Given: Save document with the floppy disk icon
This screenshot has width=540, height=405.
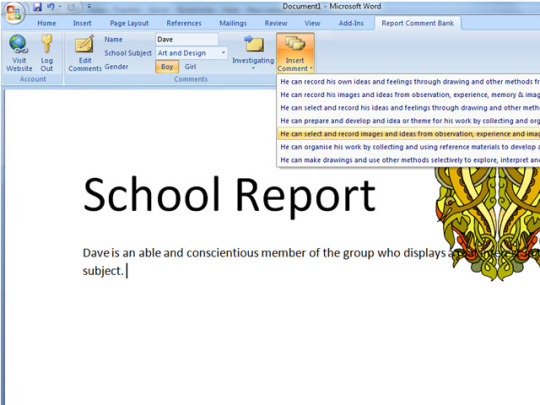Looking at the screenshot, I should click(37, 7).
